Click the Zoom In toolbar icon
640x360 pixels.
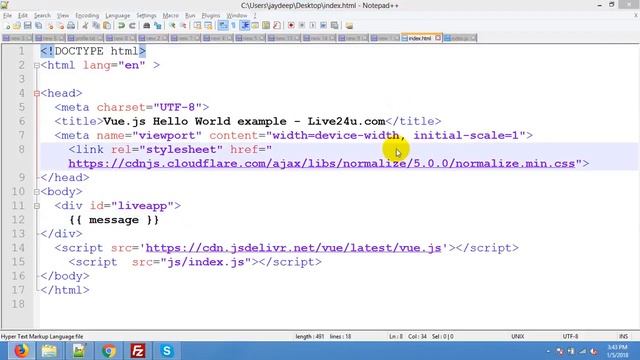tap(172, 26)
